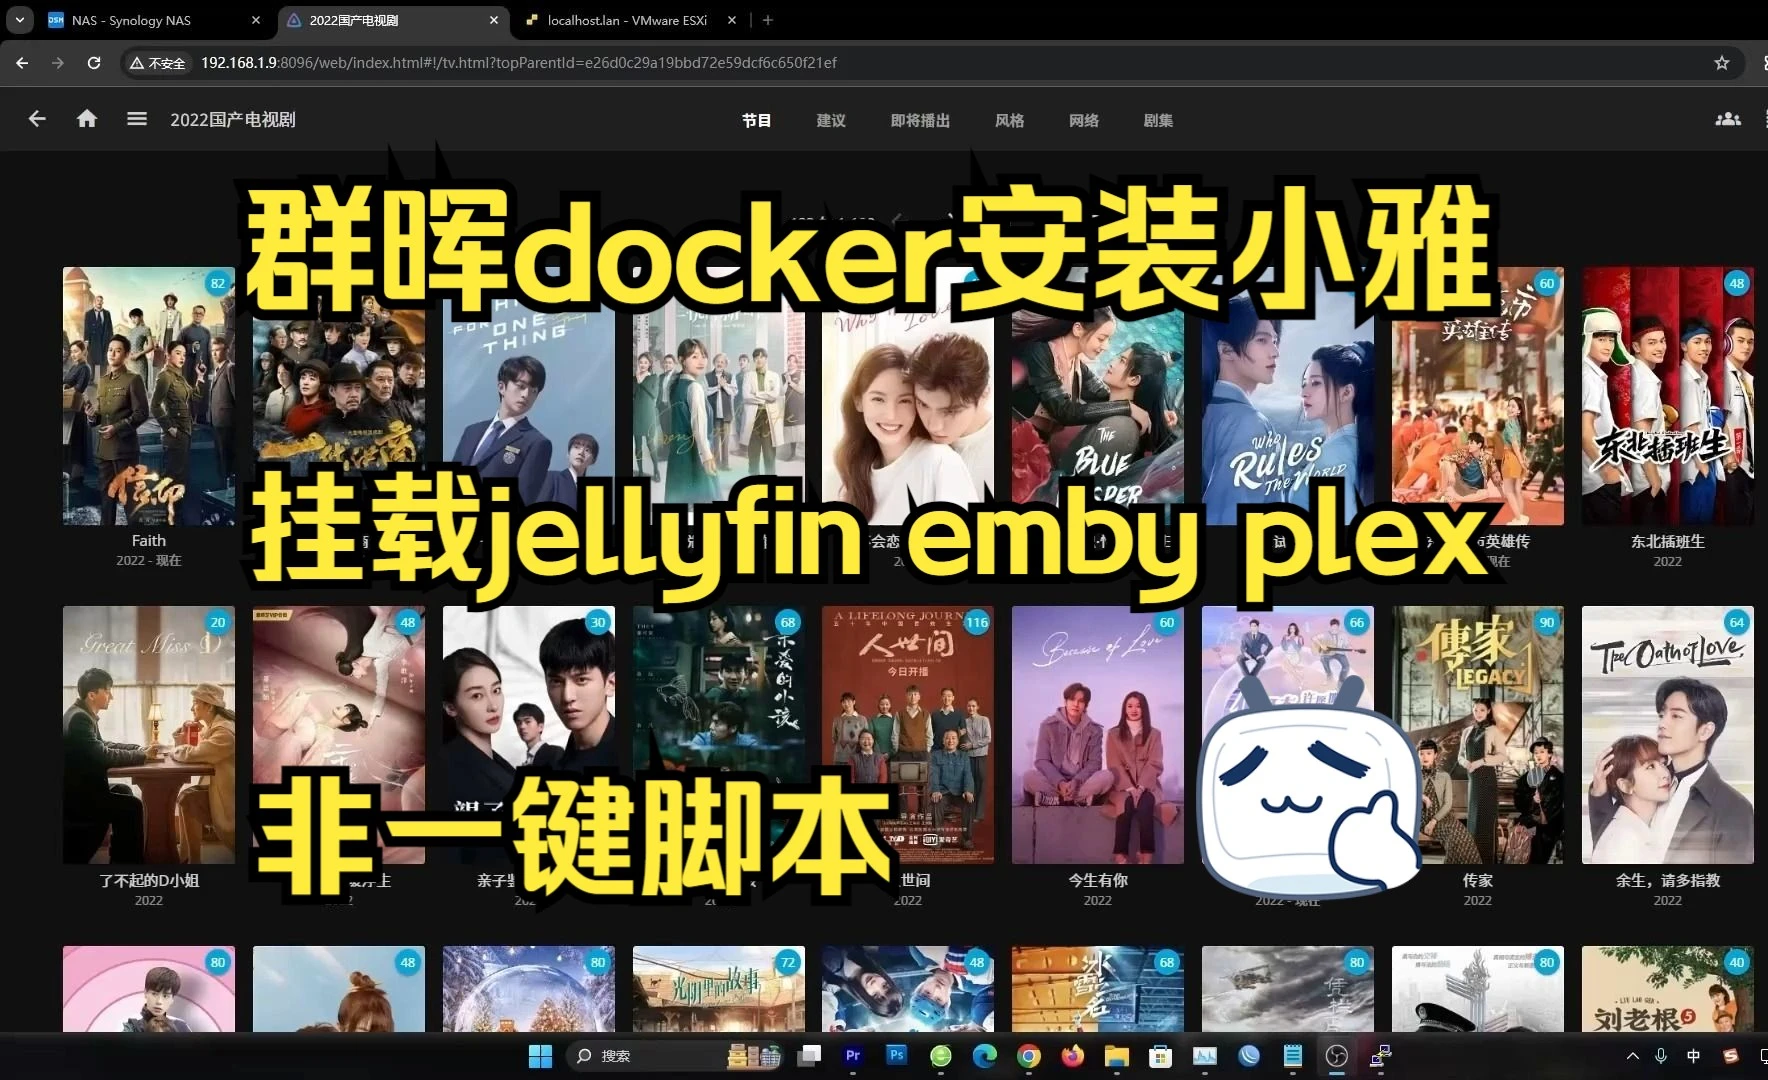Open the 传家 Legacy poster
This screenshot has width=1768, height=1080.
coord(1478,735)
